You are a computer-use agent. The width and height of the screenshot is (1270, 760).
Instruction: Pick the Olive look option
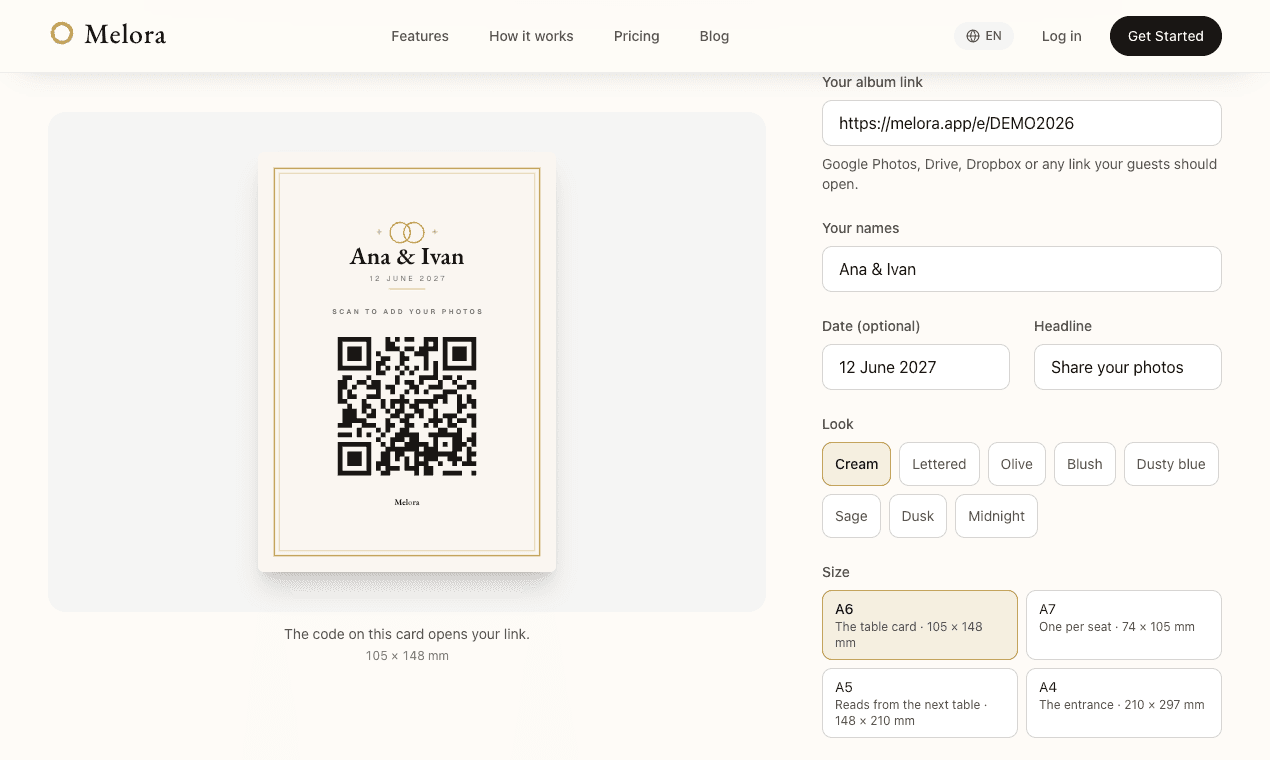point(1017,464)
